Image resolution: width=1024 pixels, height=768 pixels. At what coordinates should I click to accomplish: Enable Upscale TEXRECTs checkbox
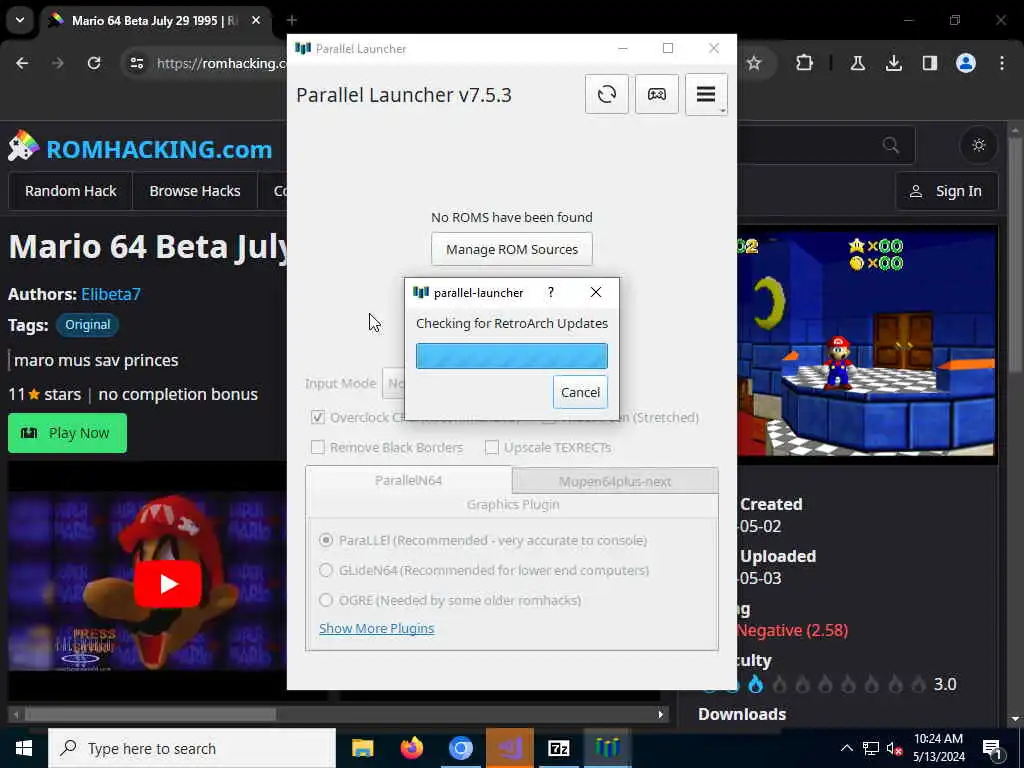coord(492,447)
